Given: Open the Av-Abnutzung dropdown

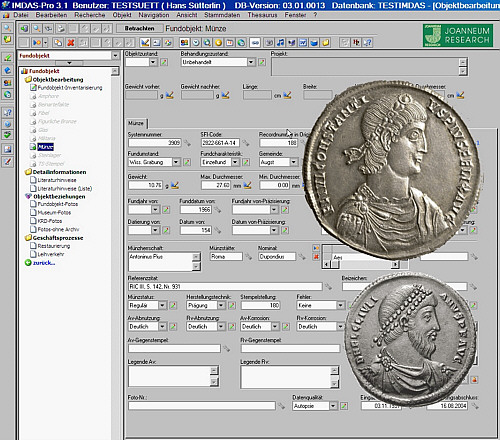Looking at the screenshot, I should [162, 327].
